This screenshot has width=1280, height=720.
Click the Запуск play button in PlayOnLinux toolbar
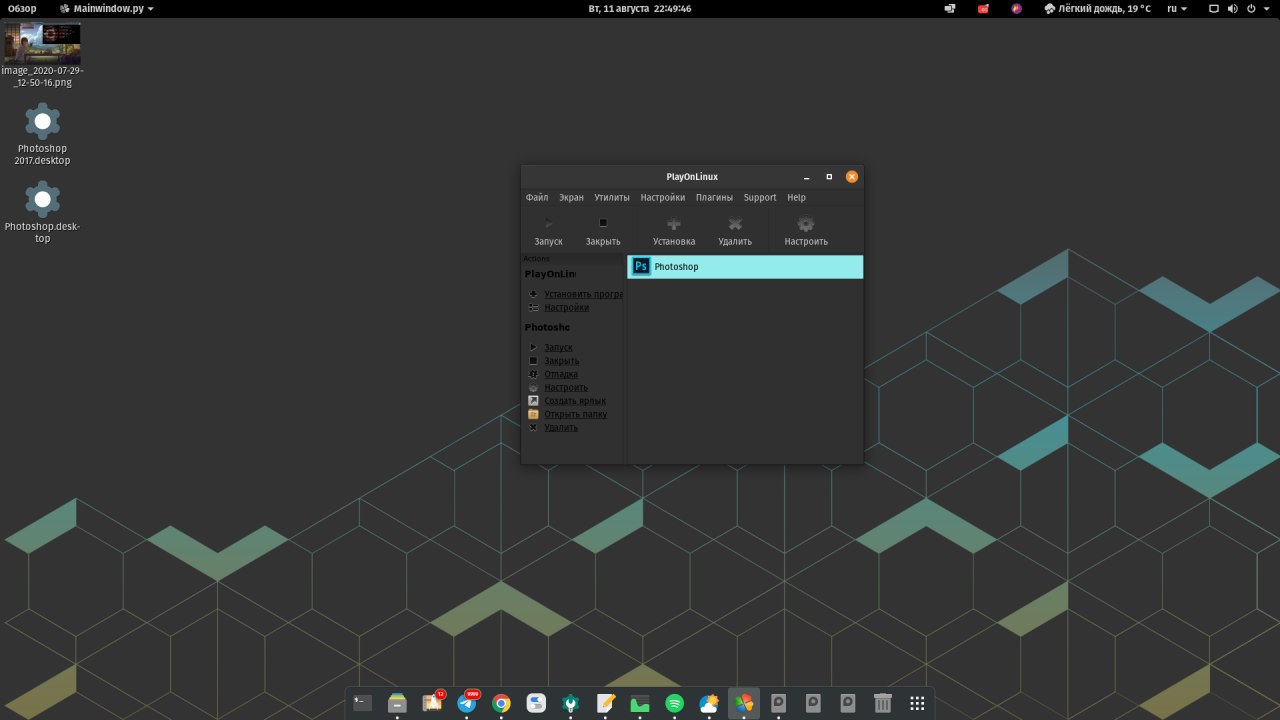click(x=548, y=230)
